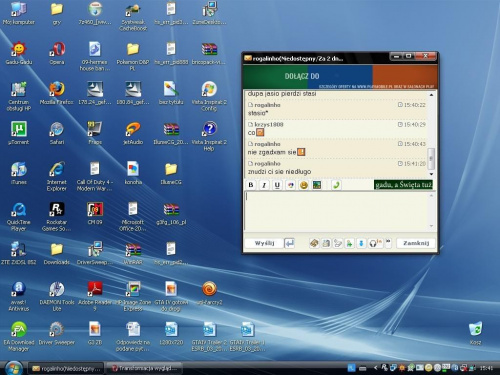Click the Gadu-Gadu sun tray icon
This screenshot has height=375, width=500.
(402, 368)
